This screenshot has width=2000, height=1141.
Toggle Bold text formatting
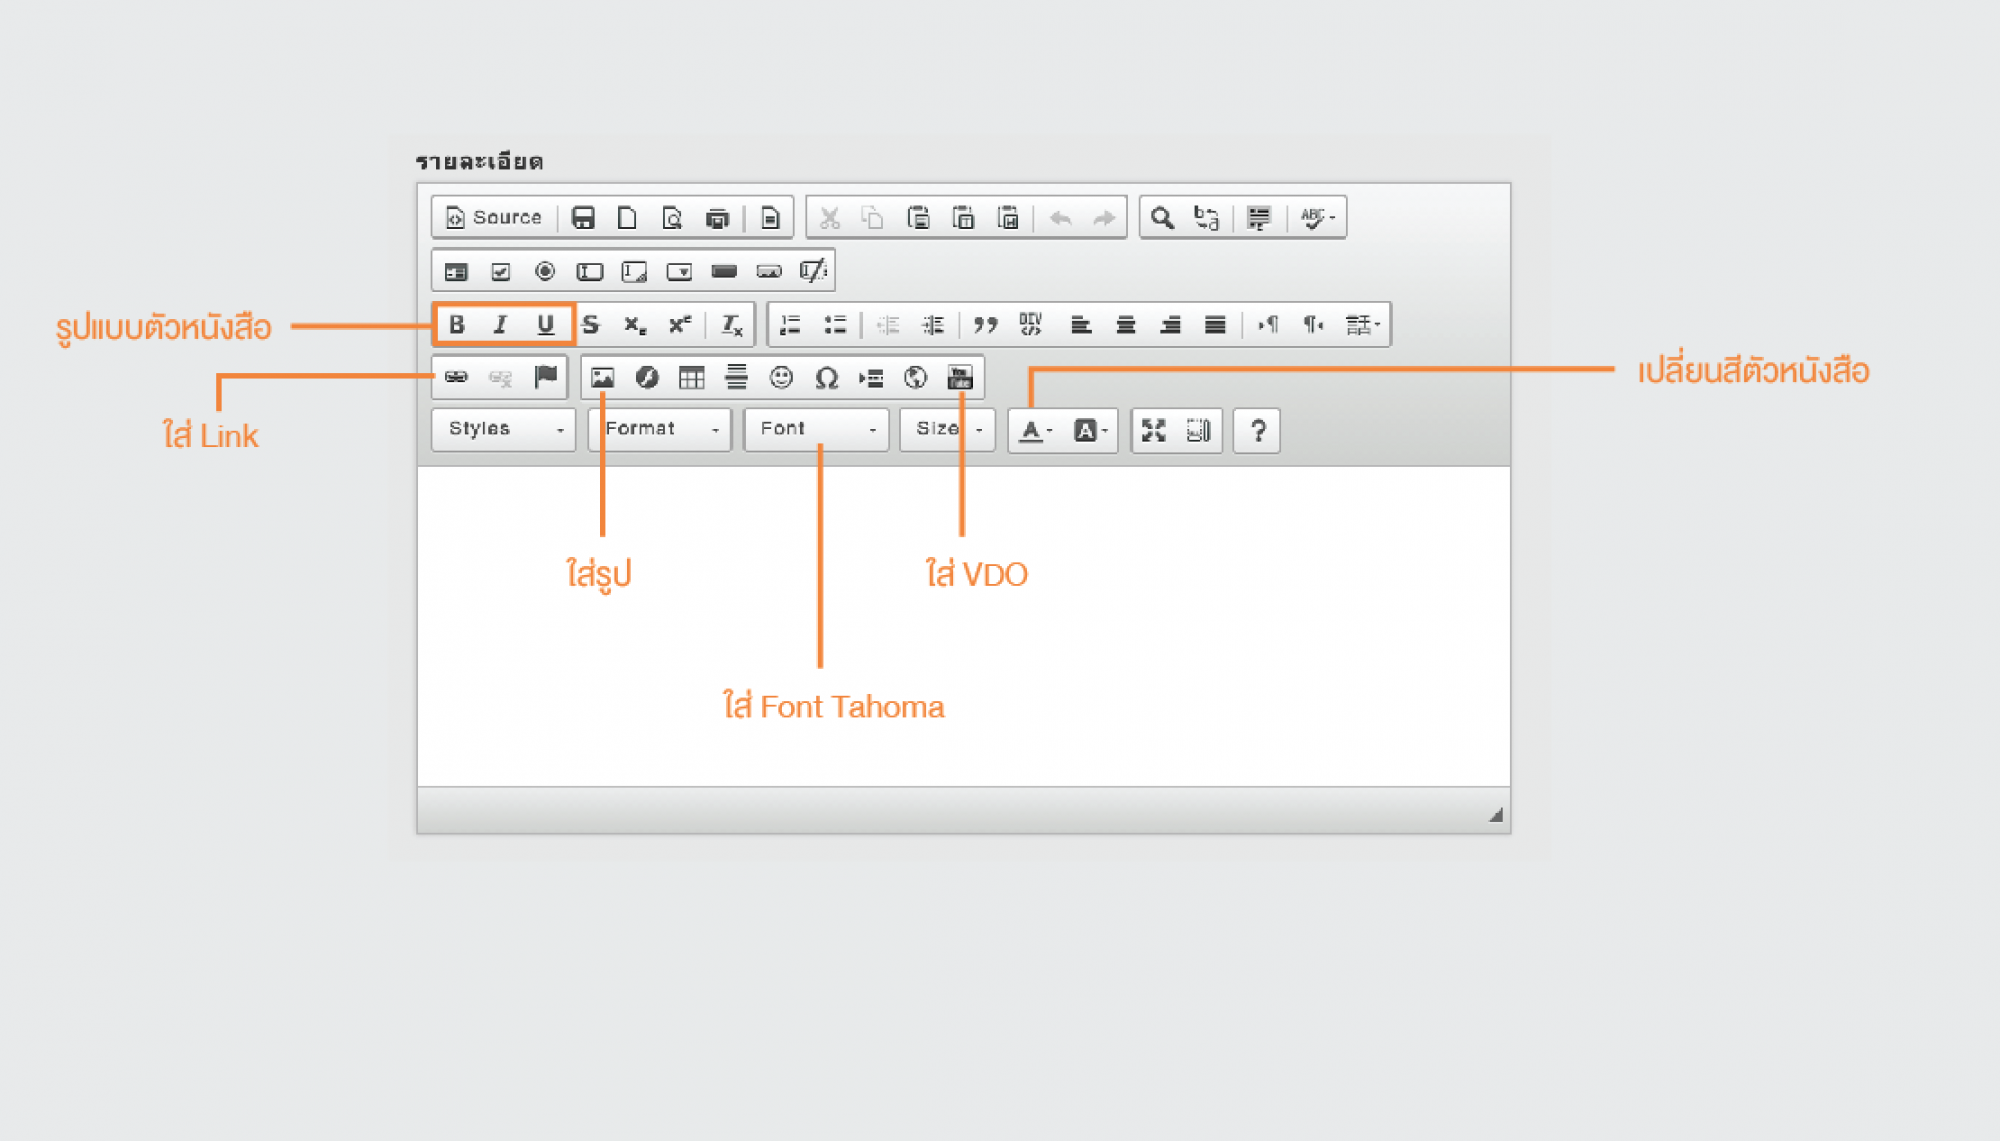tap(456, 324)
